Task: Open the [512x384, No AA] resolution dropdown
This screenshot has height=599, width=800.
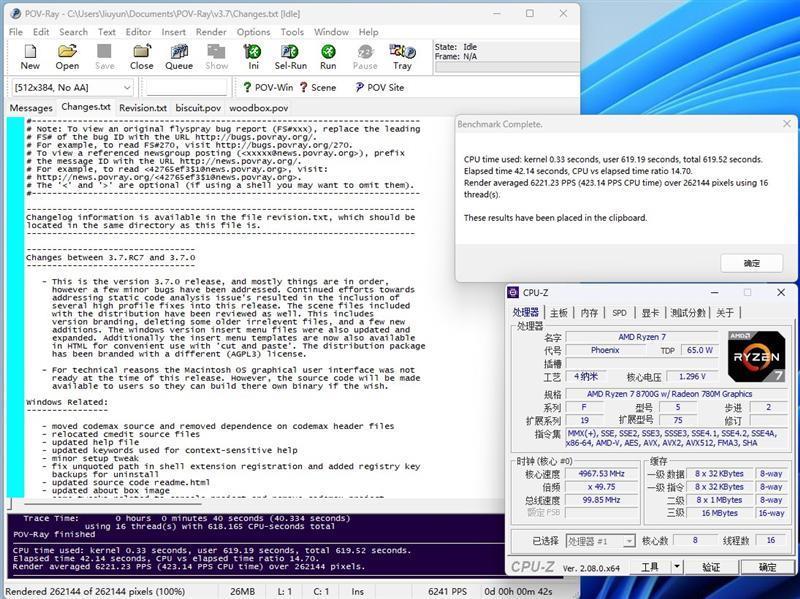Action: pyautogui.click(x=127, y=87)
